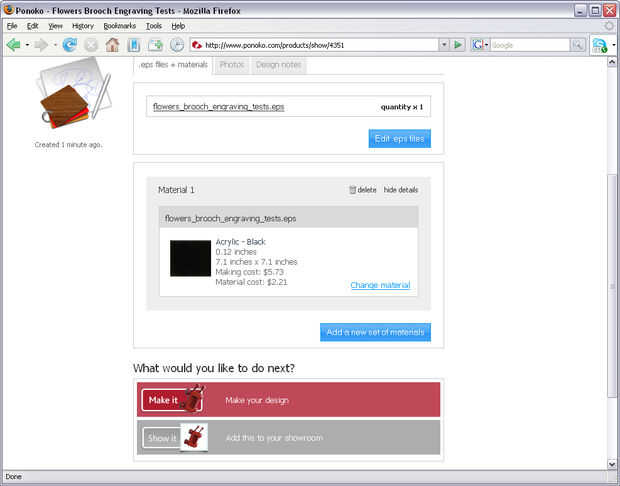Open the Edit menu

coord(32,26)
